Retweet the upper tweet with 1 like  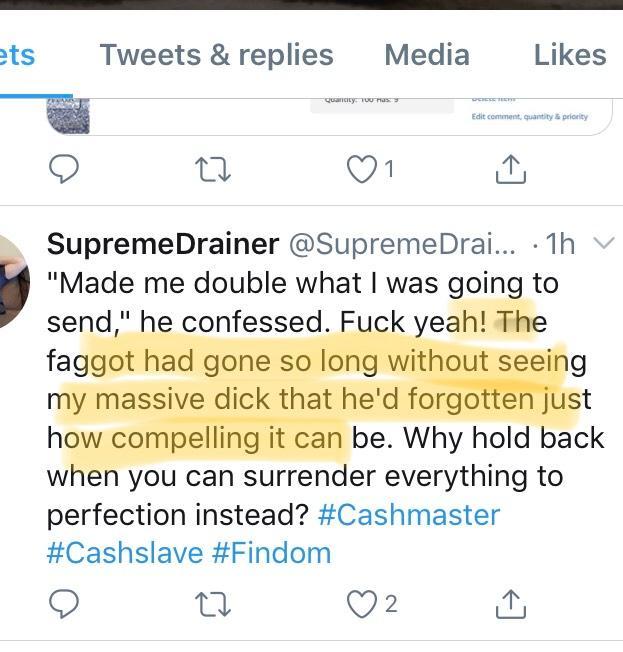click(215, 170)
